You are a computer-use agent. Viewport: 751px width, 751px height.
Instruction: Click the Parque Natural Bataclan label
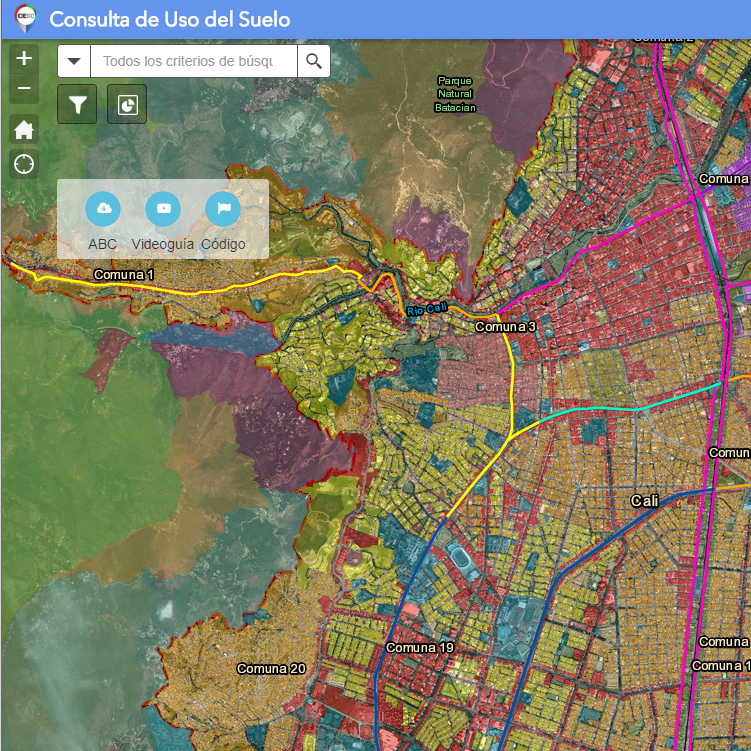[x=455, y=94]
